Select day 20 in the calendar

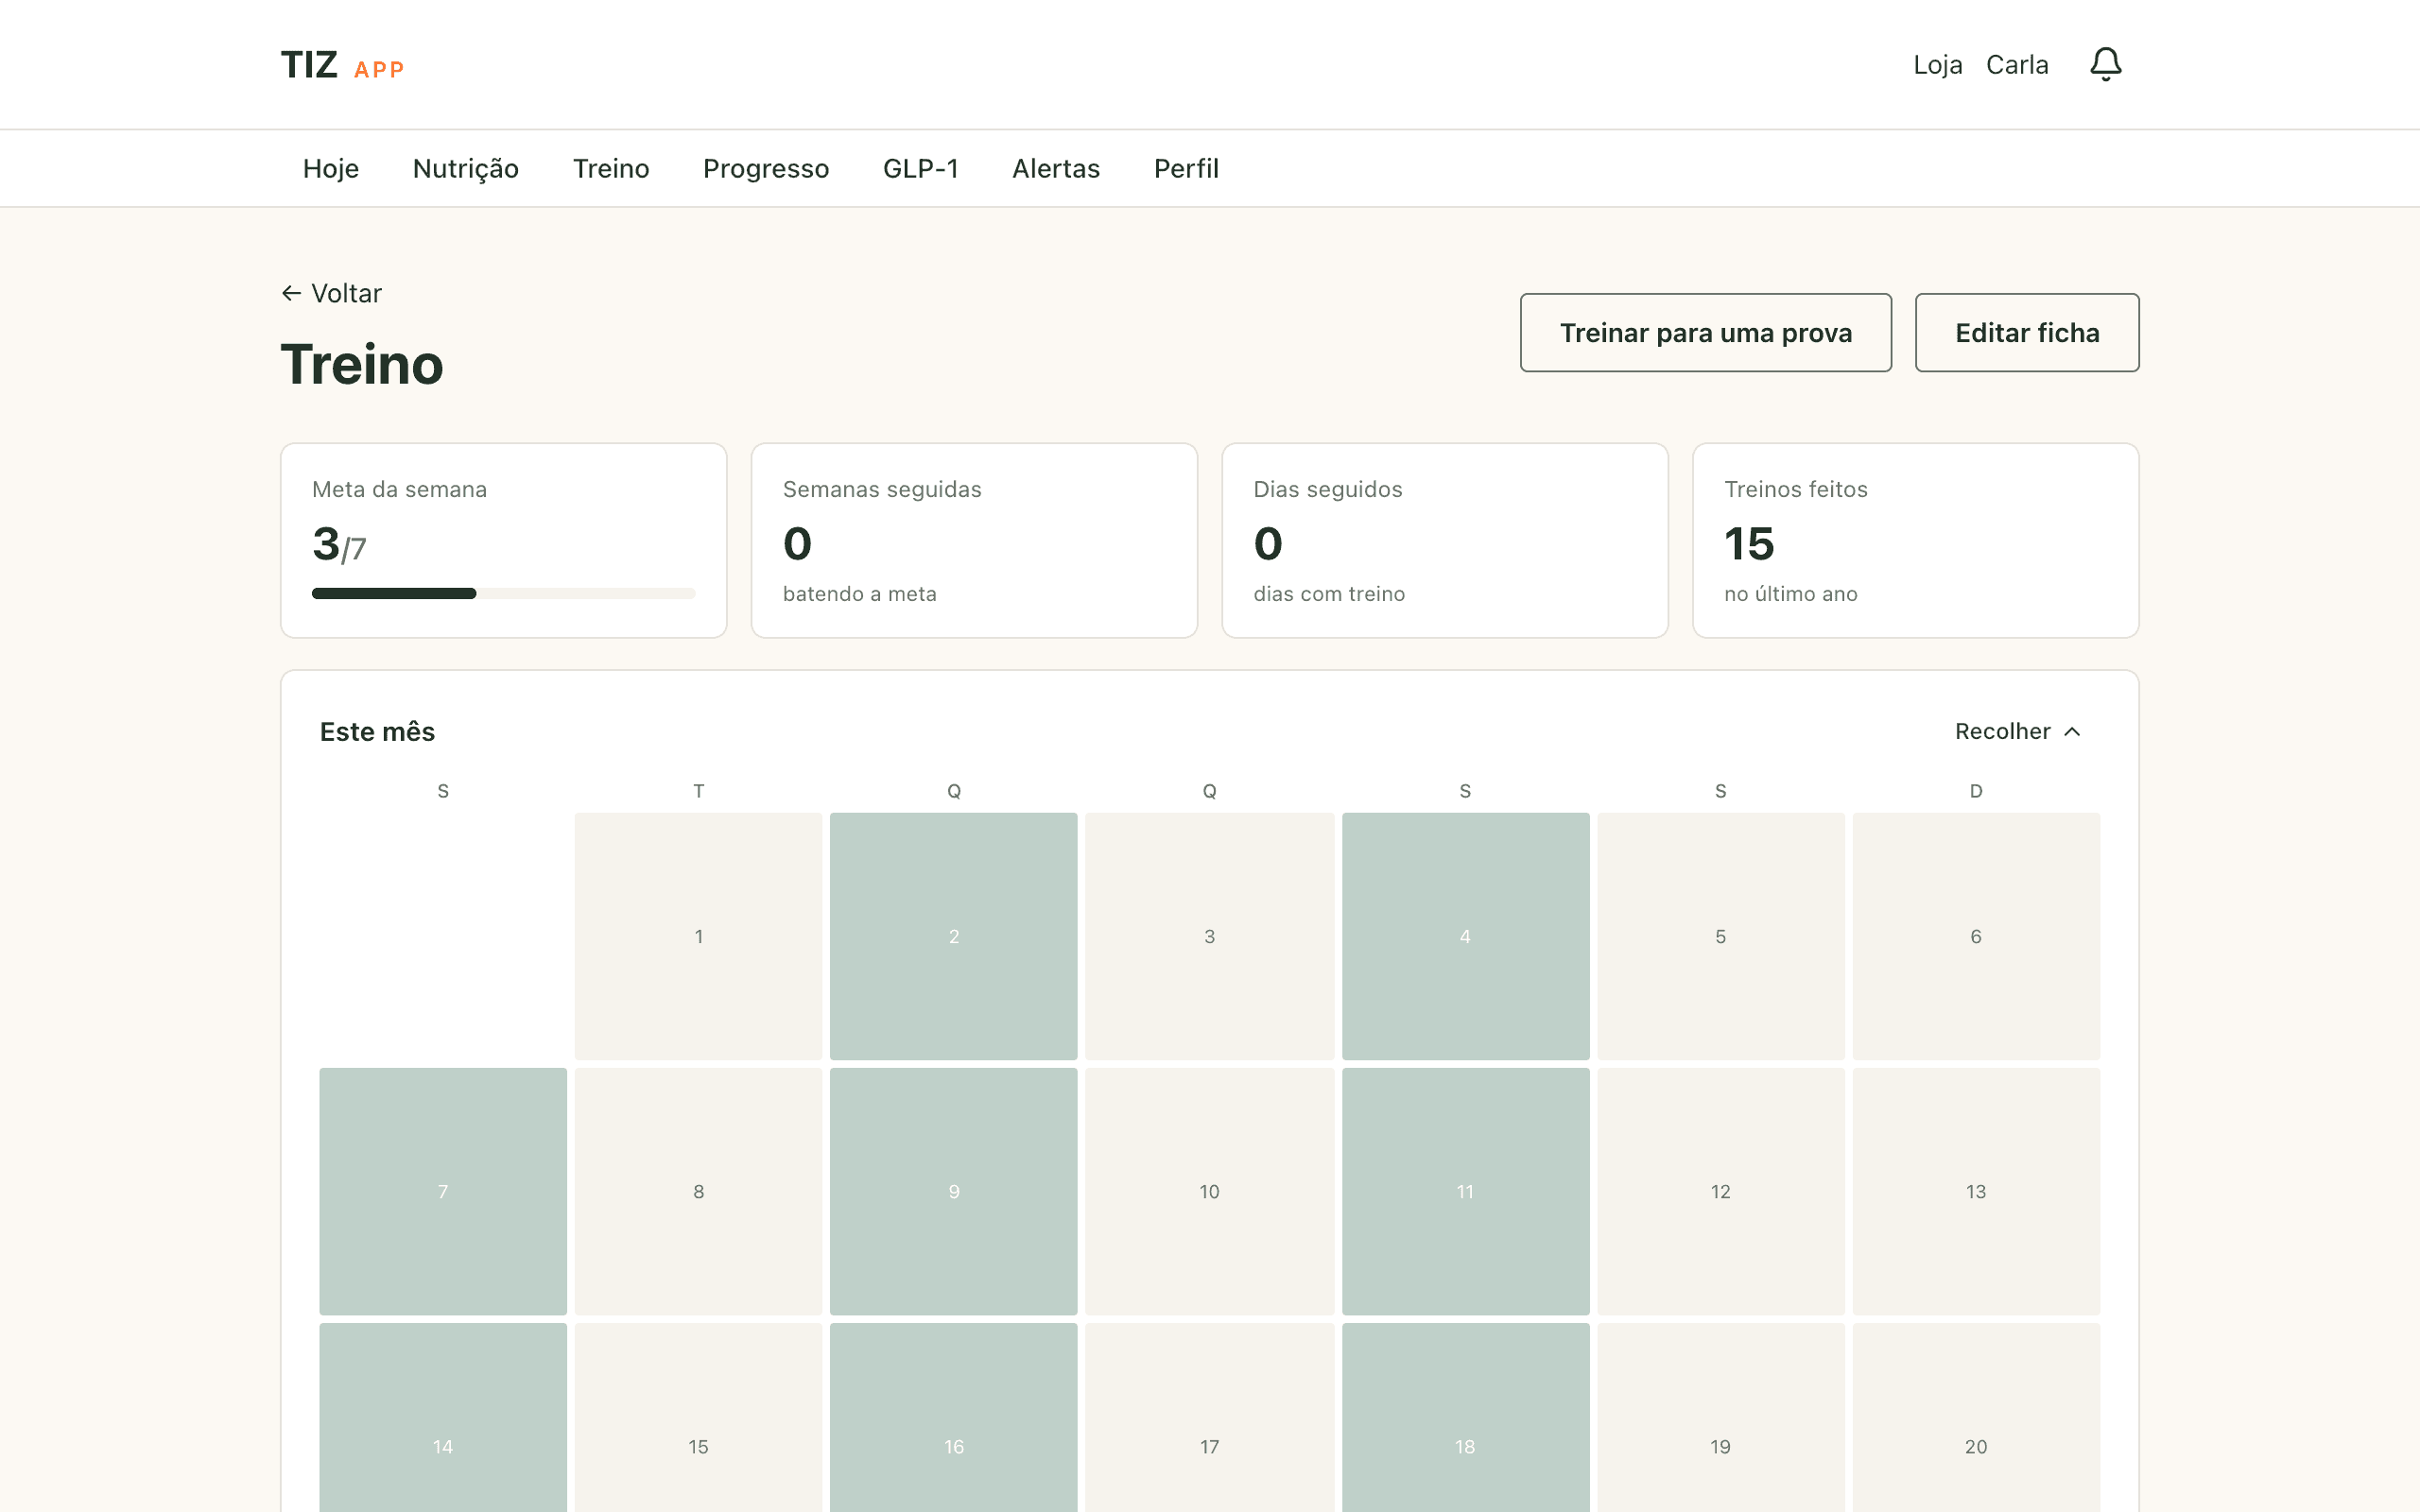tap(1976, 1418)
